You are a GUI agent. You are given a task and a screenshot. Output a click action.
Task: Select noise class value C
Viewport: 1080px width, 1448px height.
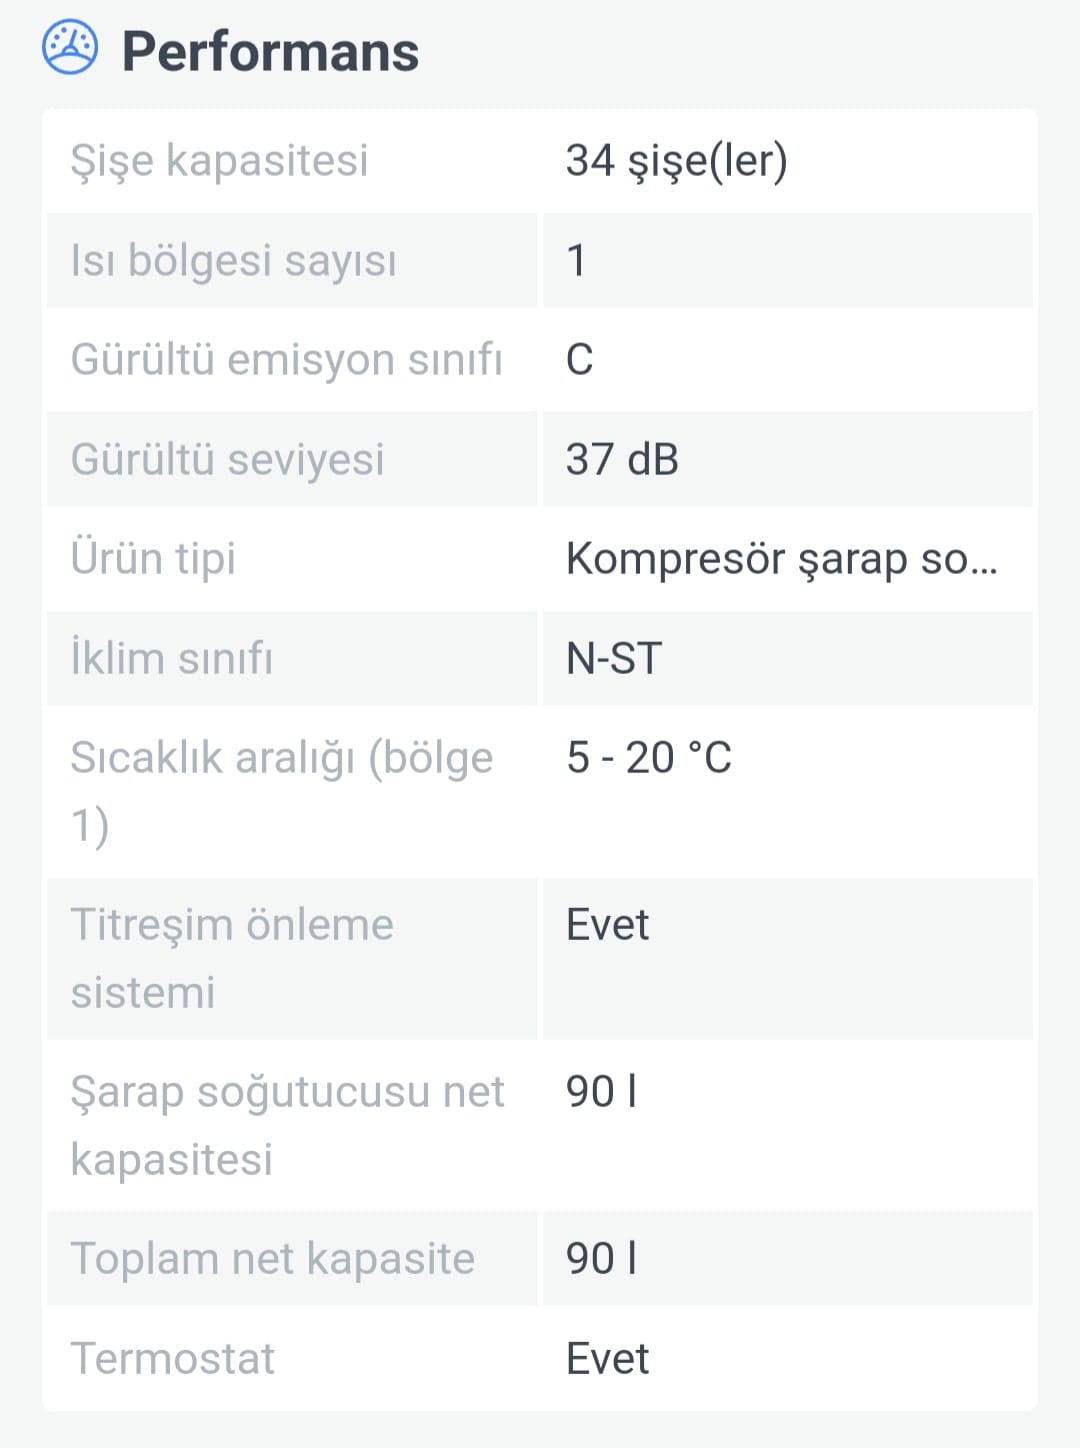(580, 360)
